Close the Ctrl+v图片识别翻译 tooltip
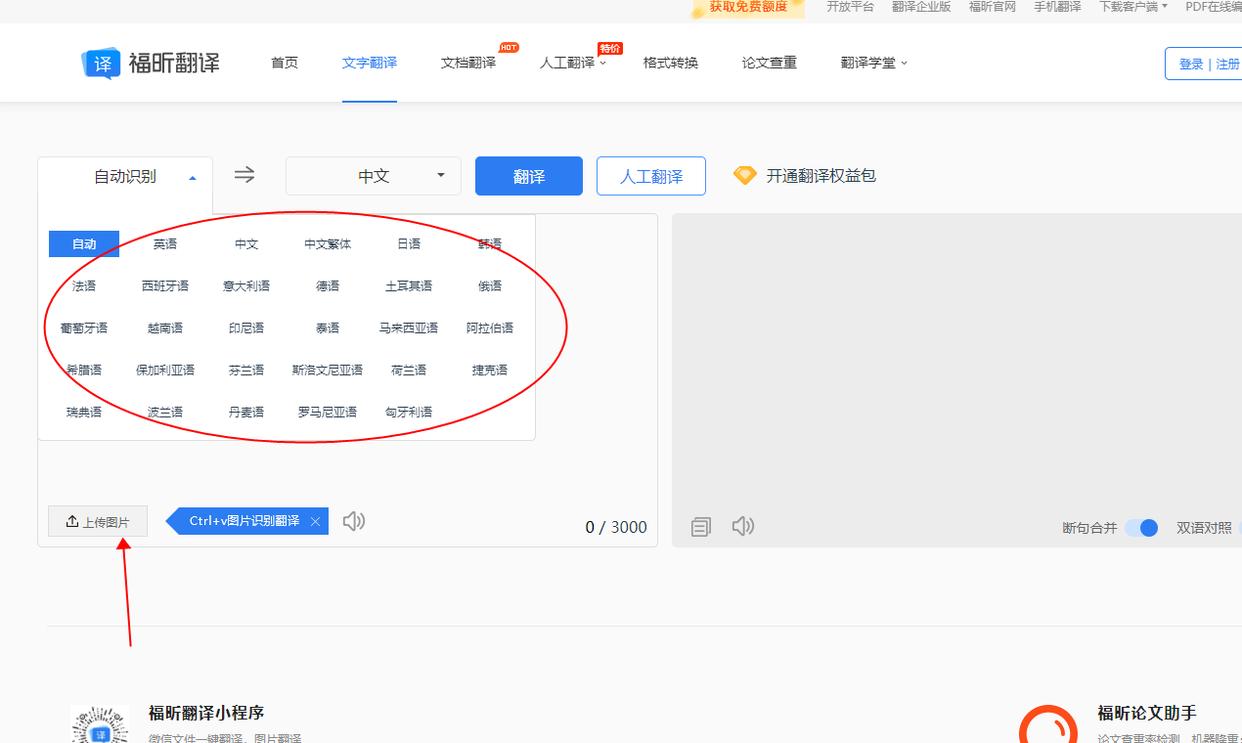This screenshot has width=1242, height=743. coord(315,521)
